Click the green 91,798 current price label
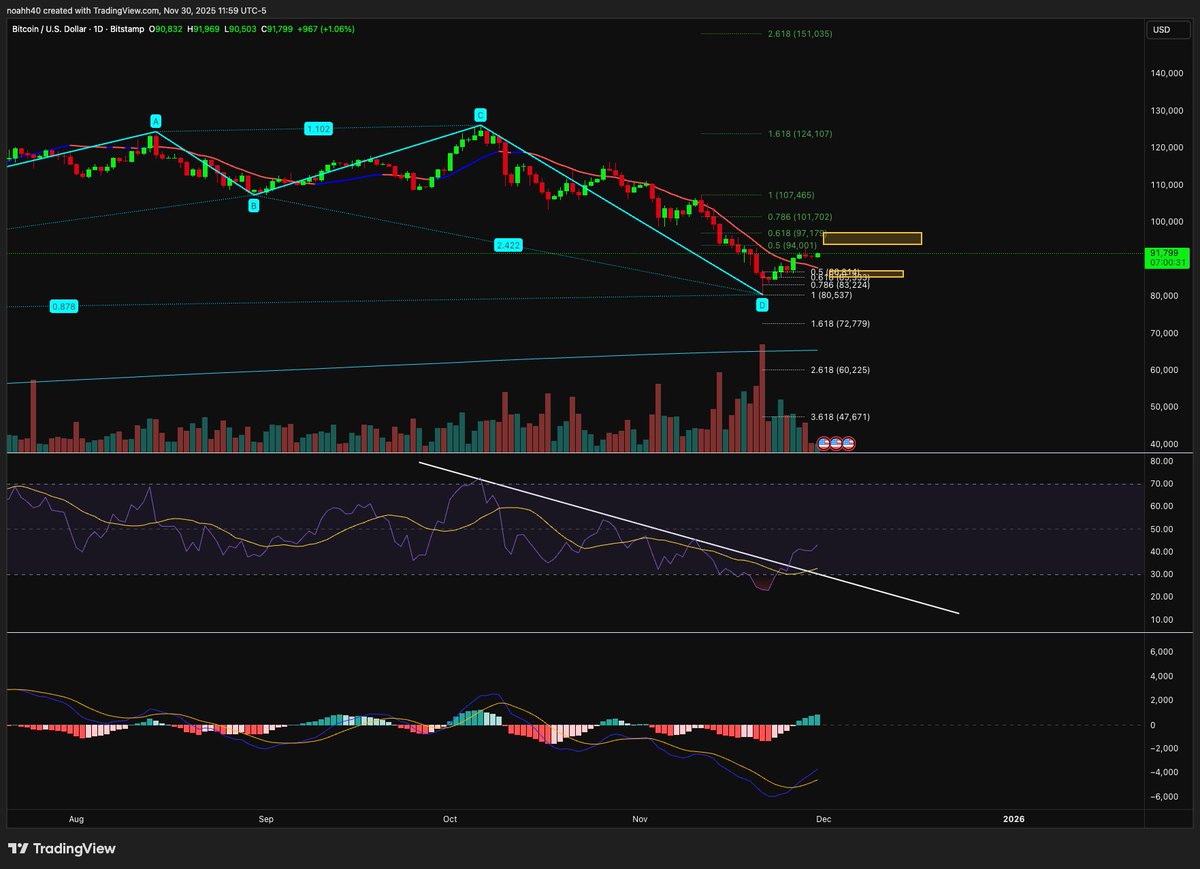1200x869 pixels. click(x=1168, y=257)
